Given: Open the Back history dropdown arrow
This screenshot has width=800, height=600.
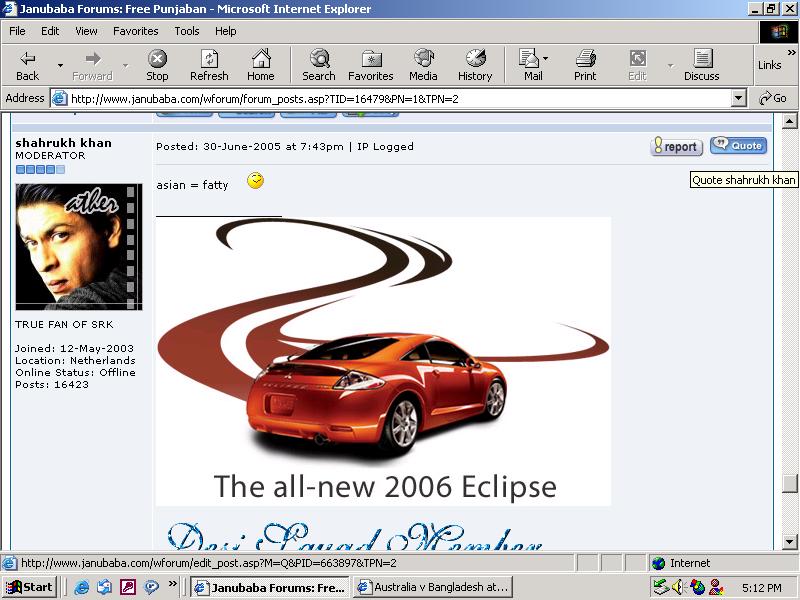Looking at the screenshot, I should click(60, 65).
